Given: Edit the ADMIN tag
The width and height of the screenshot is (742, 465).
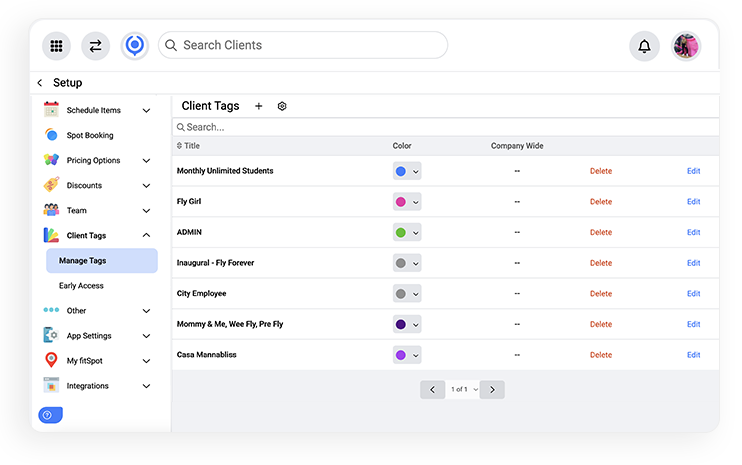Looking at the screenshot, I should pyautogui.click(x=694, y=232).
